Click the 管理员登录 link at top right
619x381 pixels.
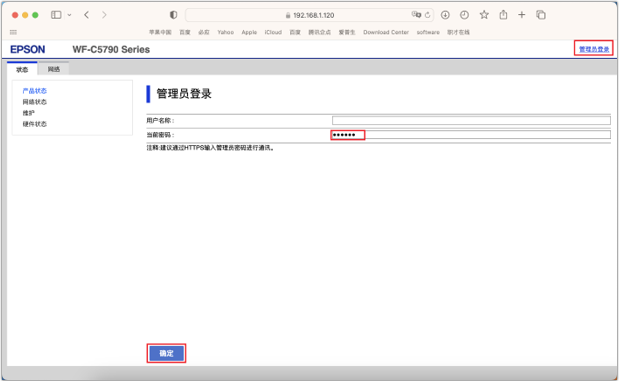click(594, 49)
